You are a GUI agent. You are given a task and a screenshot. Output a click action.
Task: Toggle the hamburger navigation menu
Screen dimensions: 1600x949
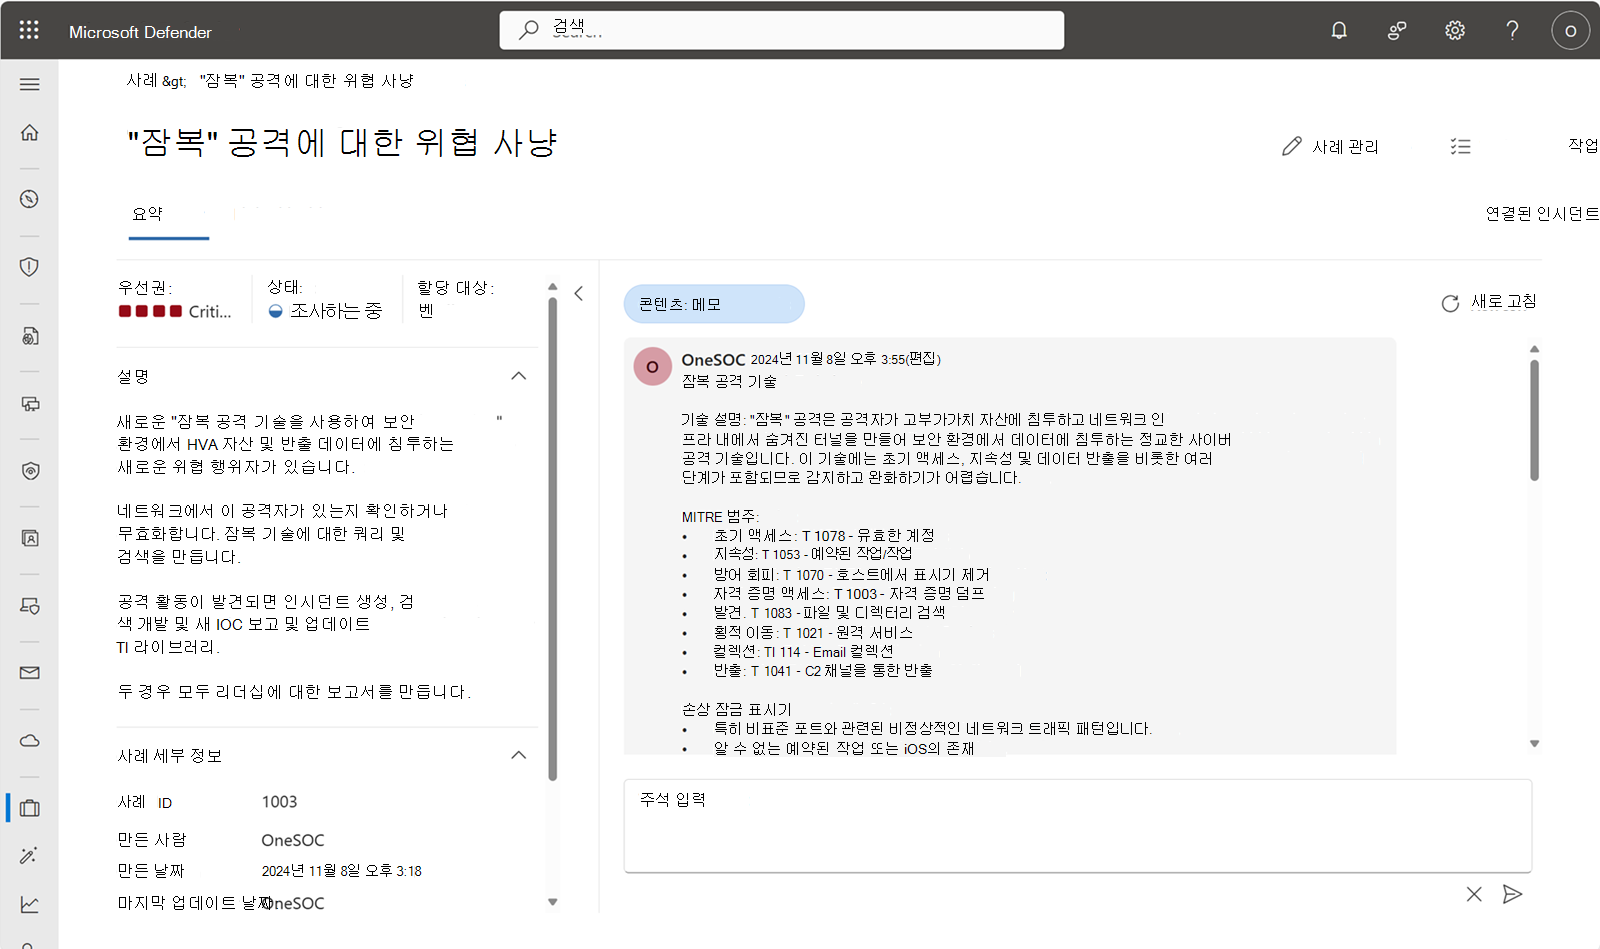pyautogui.click(x=30, y=84)
